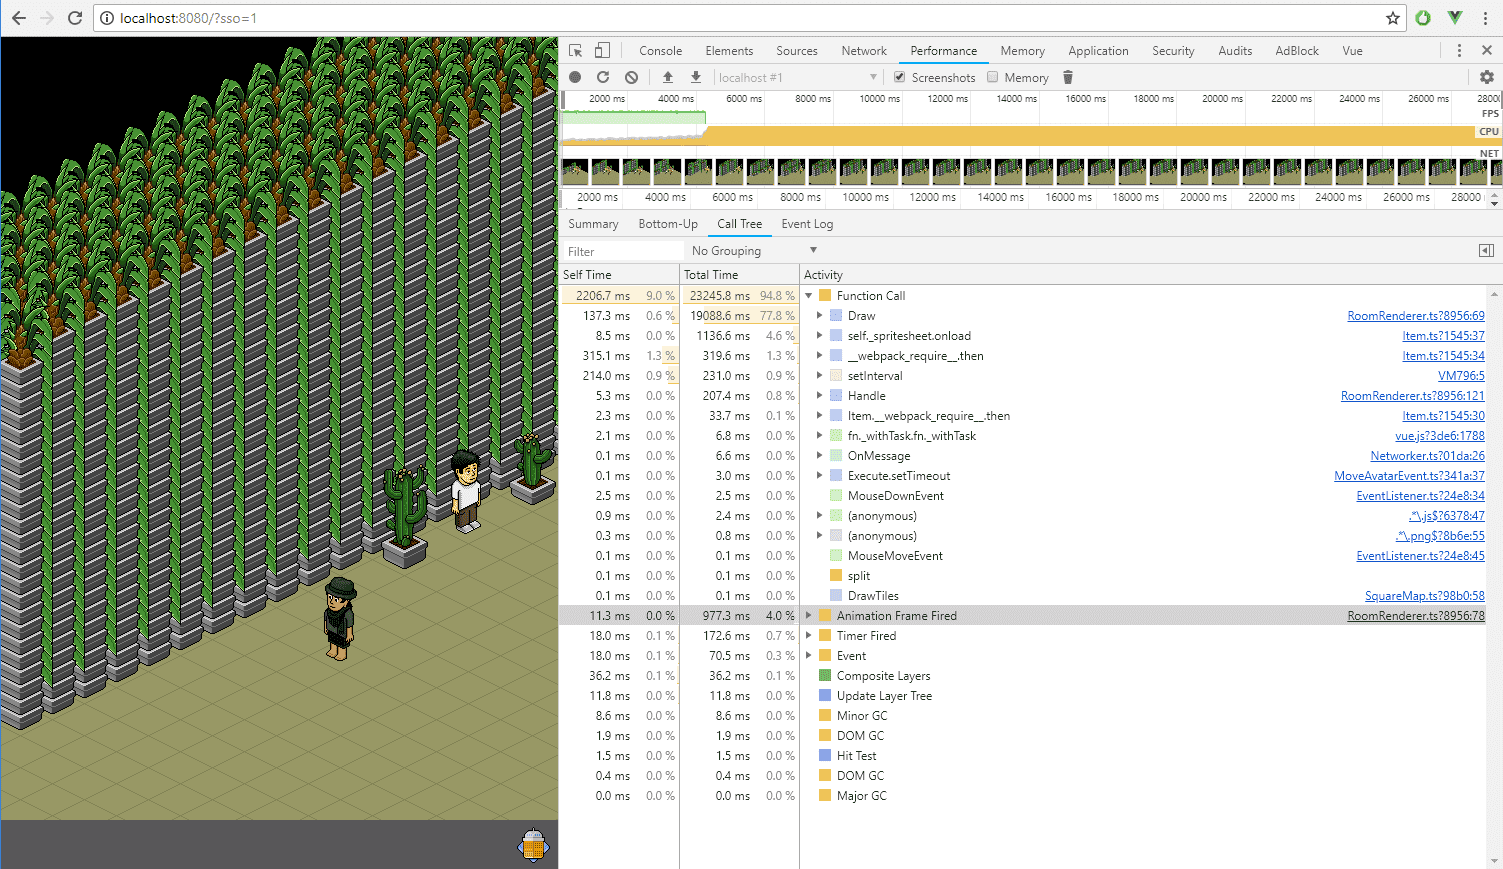Click the first screenshot thumbnail in the filmstrip
The image size is (1503, 869).
pyautogui.click(x=575, y=172)
